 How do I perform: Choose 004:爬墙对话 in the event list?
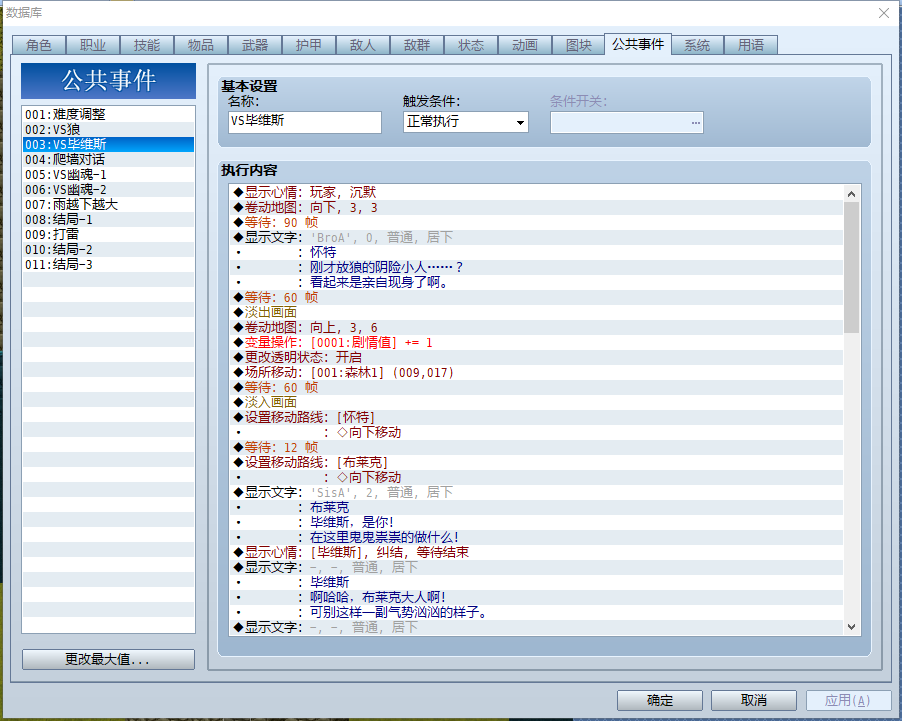(108, 159)
